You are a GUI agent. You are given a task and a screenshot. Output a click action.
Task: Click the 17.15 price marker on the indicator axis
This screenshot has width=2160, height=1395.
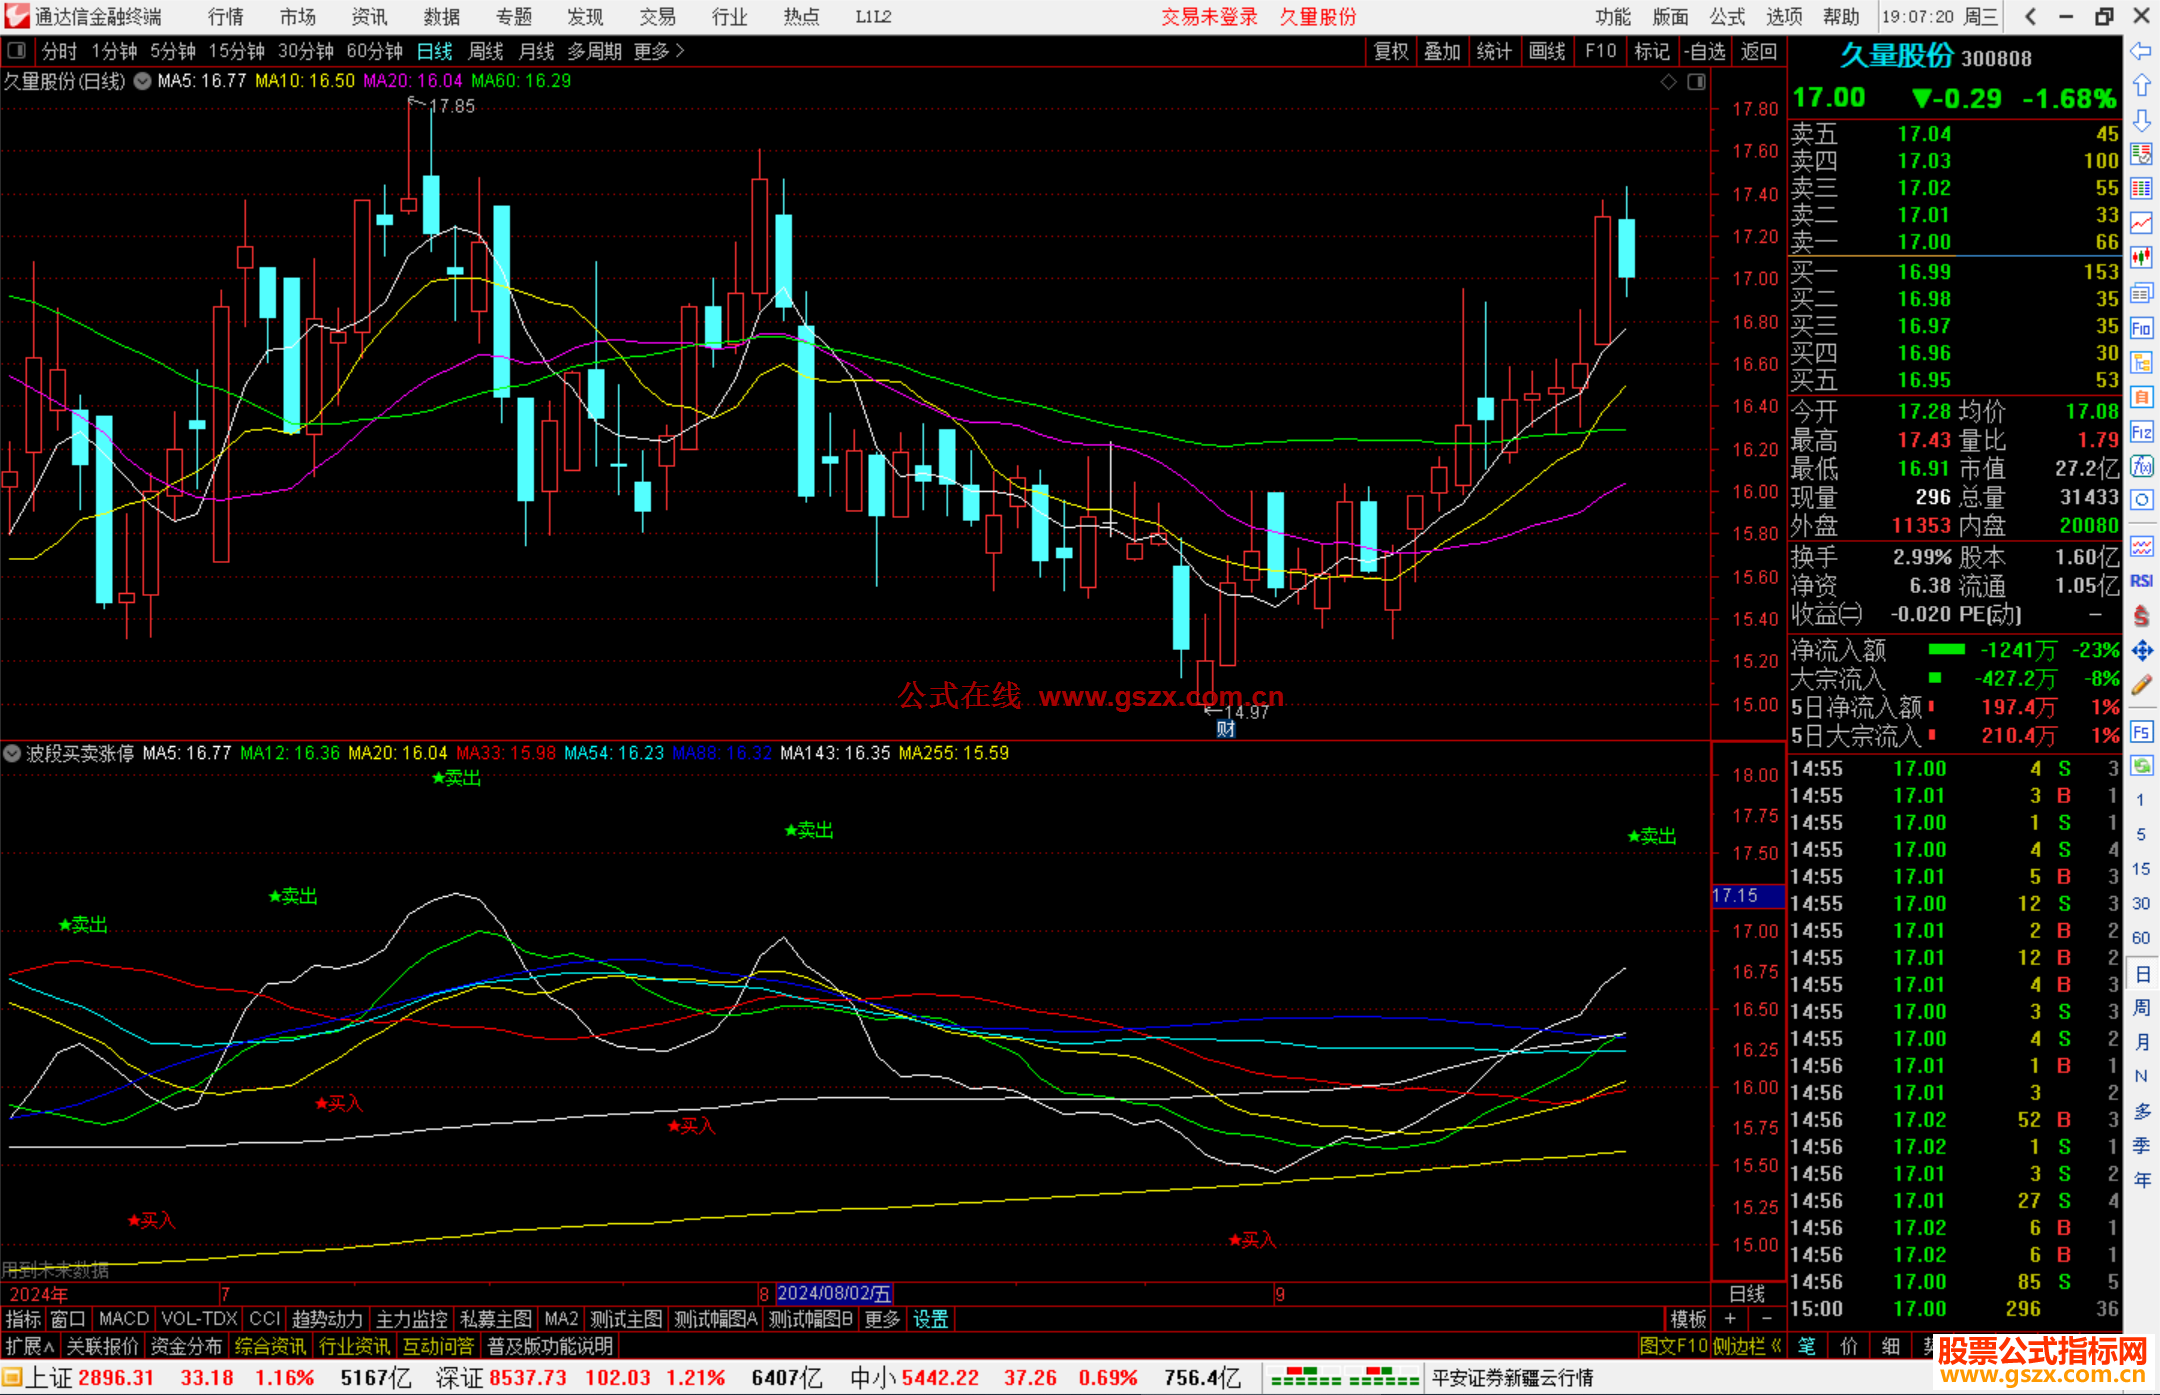click(x=1748, y=896)
